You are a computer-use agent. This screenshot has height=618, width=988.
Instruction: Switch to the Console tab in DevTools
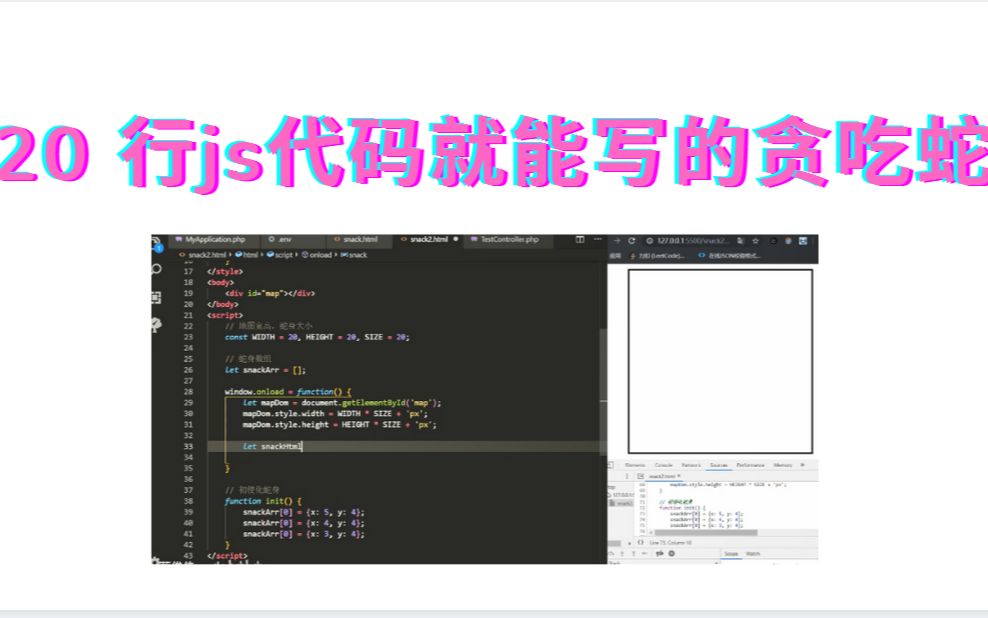[665, 465]
